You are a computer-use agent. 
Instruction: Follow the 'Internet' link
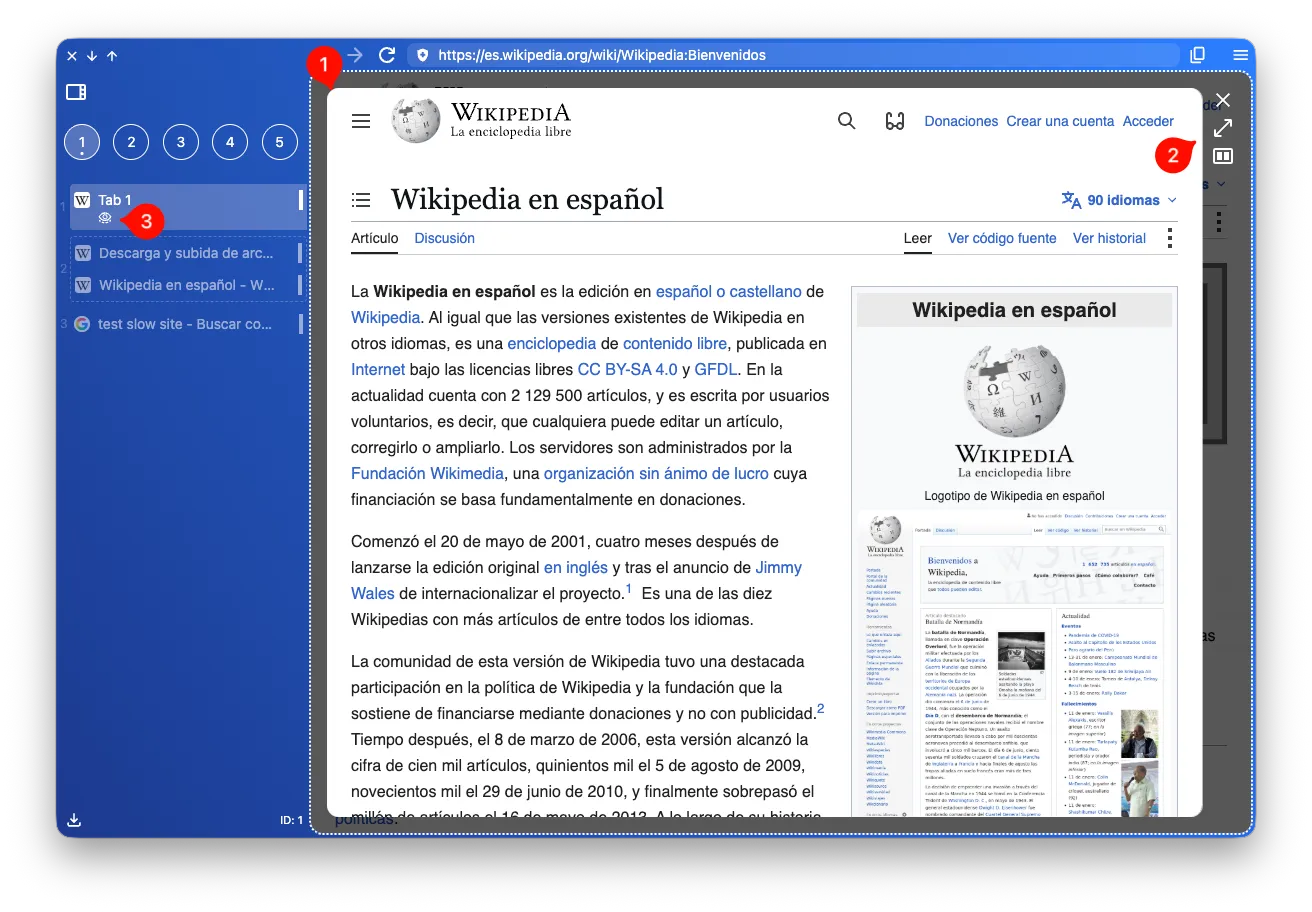click(378, 370)
